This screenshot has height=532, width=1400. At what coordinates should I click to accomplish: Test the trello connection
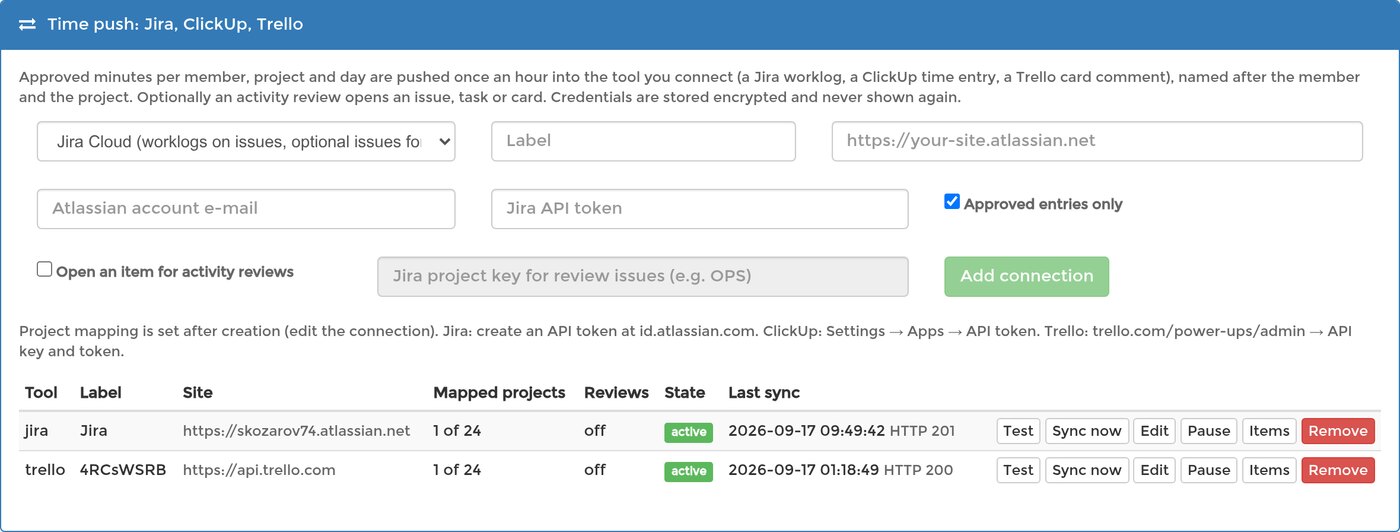pos(1018,470)
